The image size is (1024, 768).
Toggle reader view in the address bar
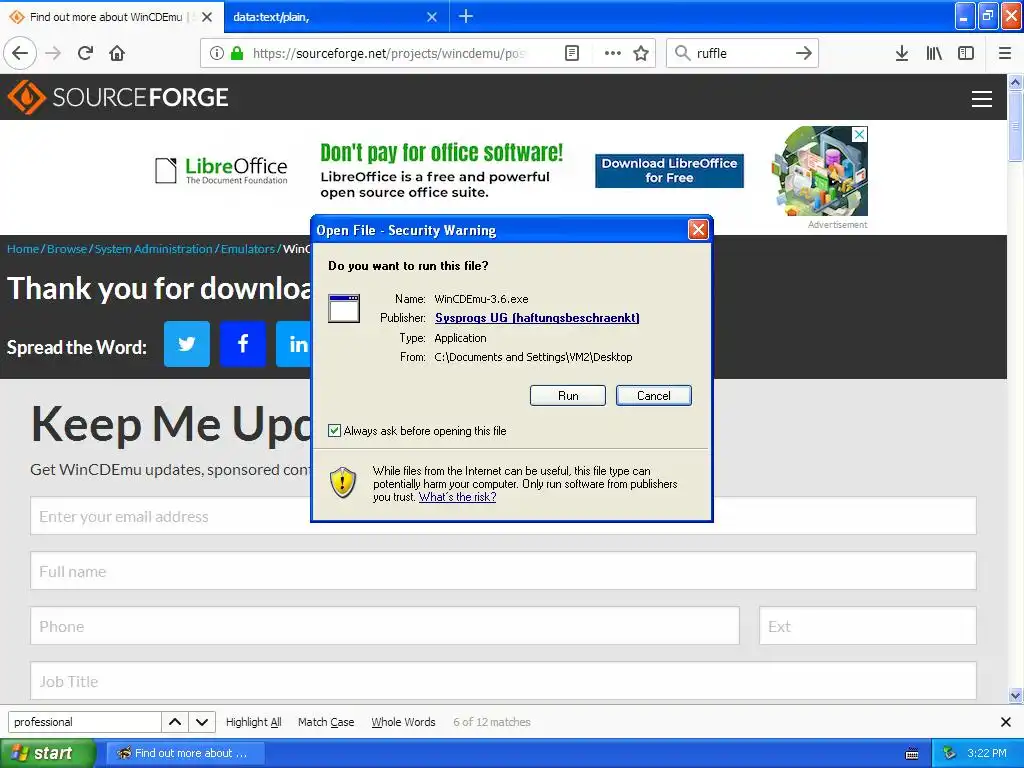point(572,54)
